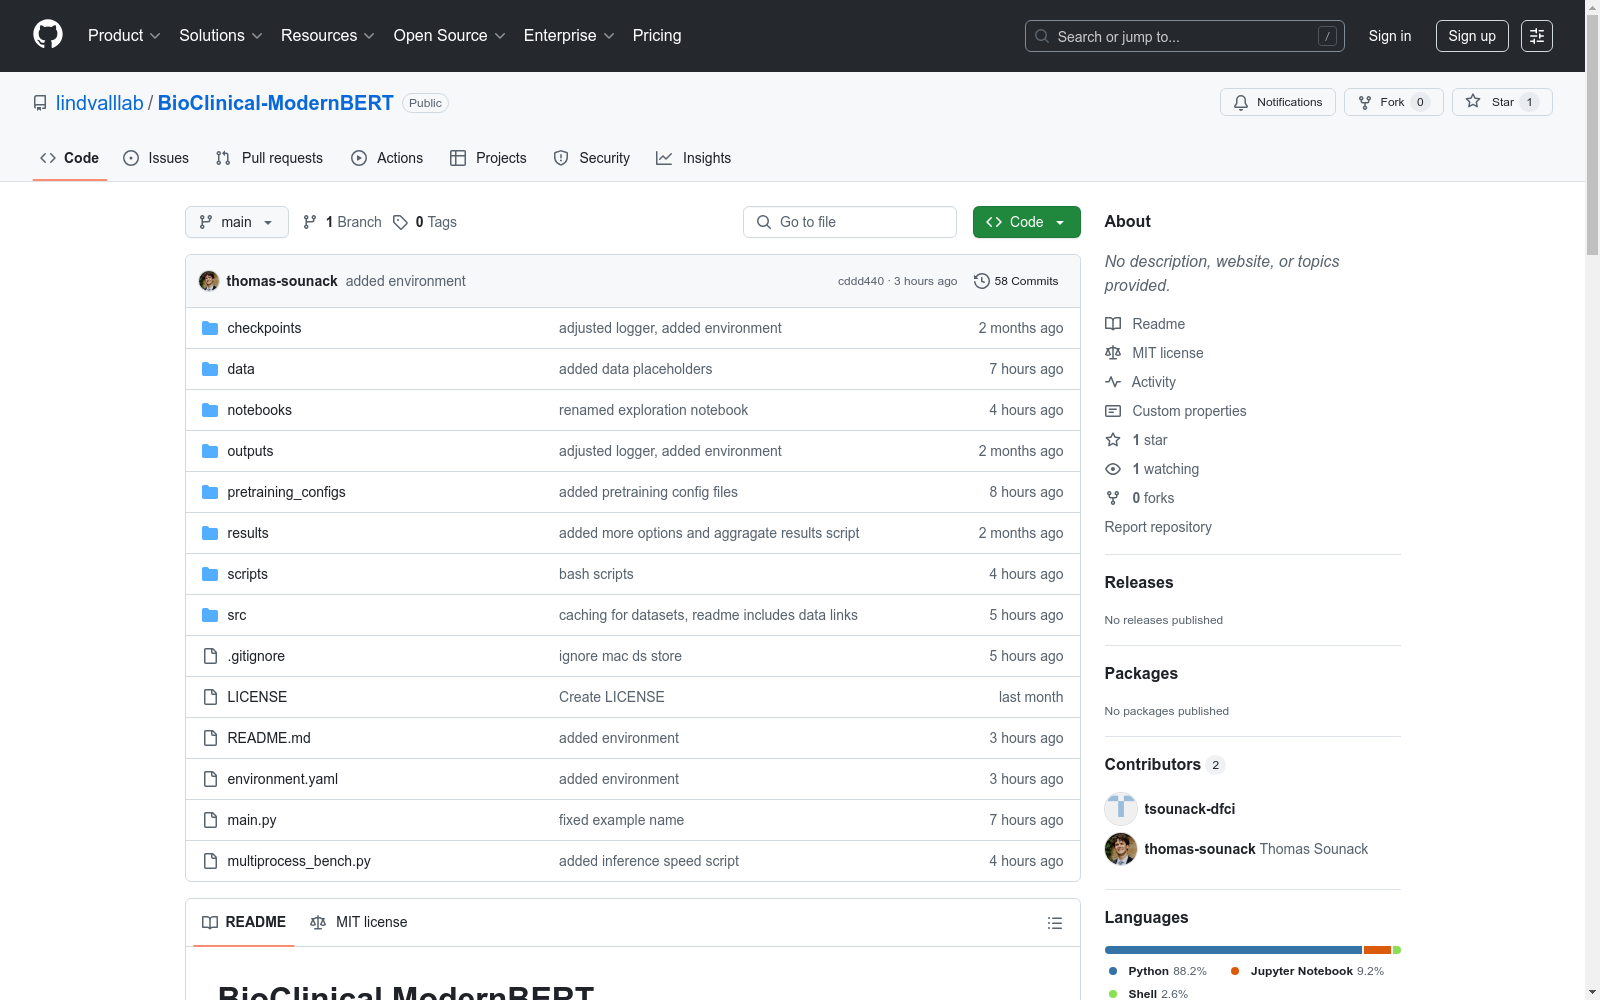1600x1000 pixels.
Task: Star this repository
Action: pyautogui.click(x=1502, y=102)
